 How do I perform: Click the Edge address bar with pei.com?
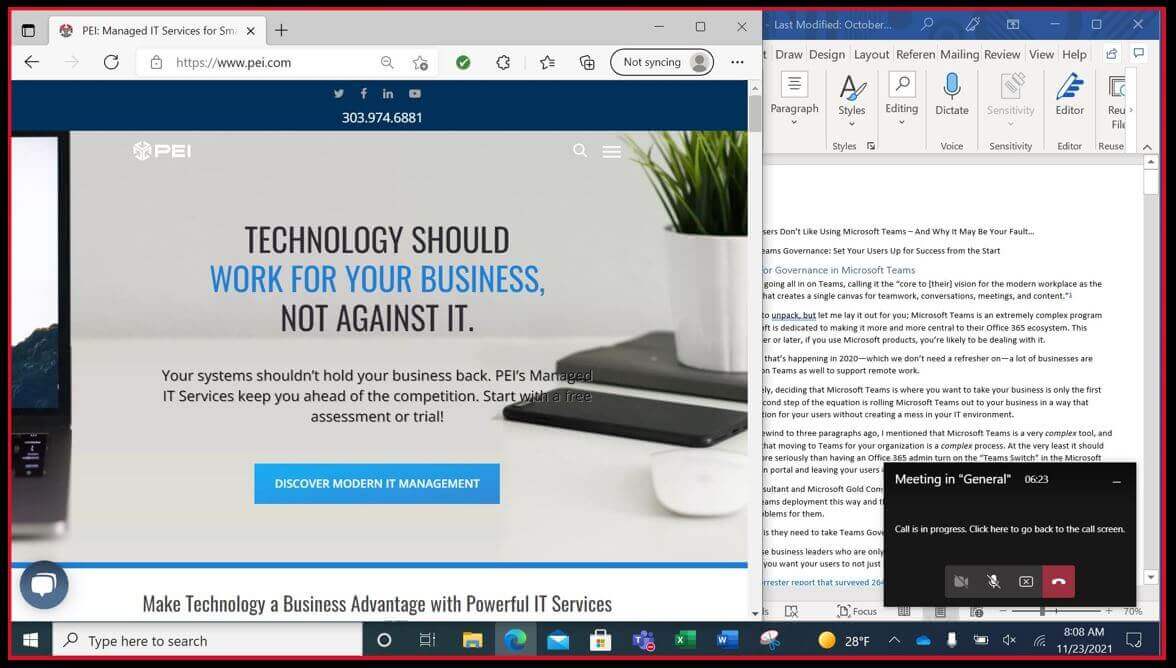259,62
